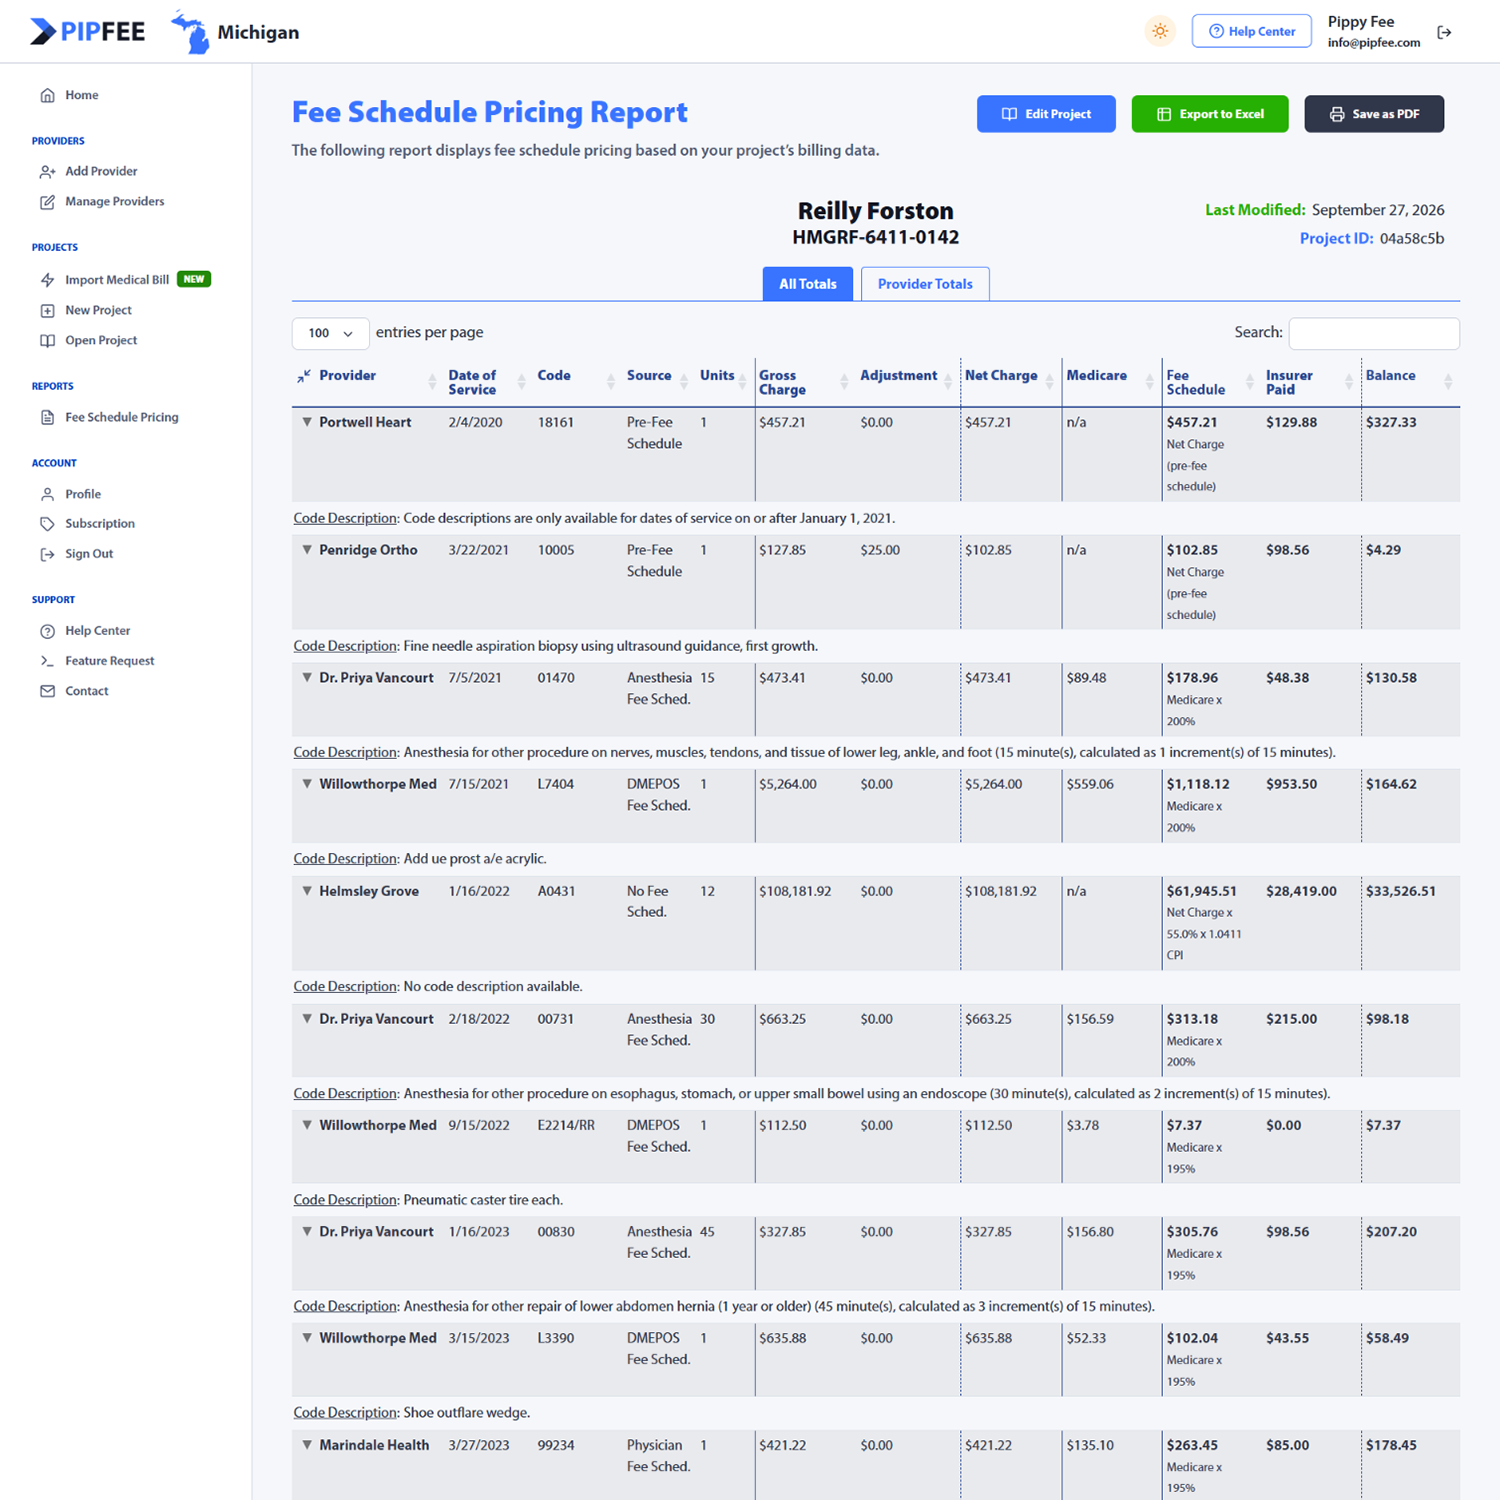Click the Contact envelope icon
Viewport: 1500px width, 1500px height.
tap(47, 691)
